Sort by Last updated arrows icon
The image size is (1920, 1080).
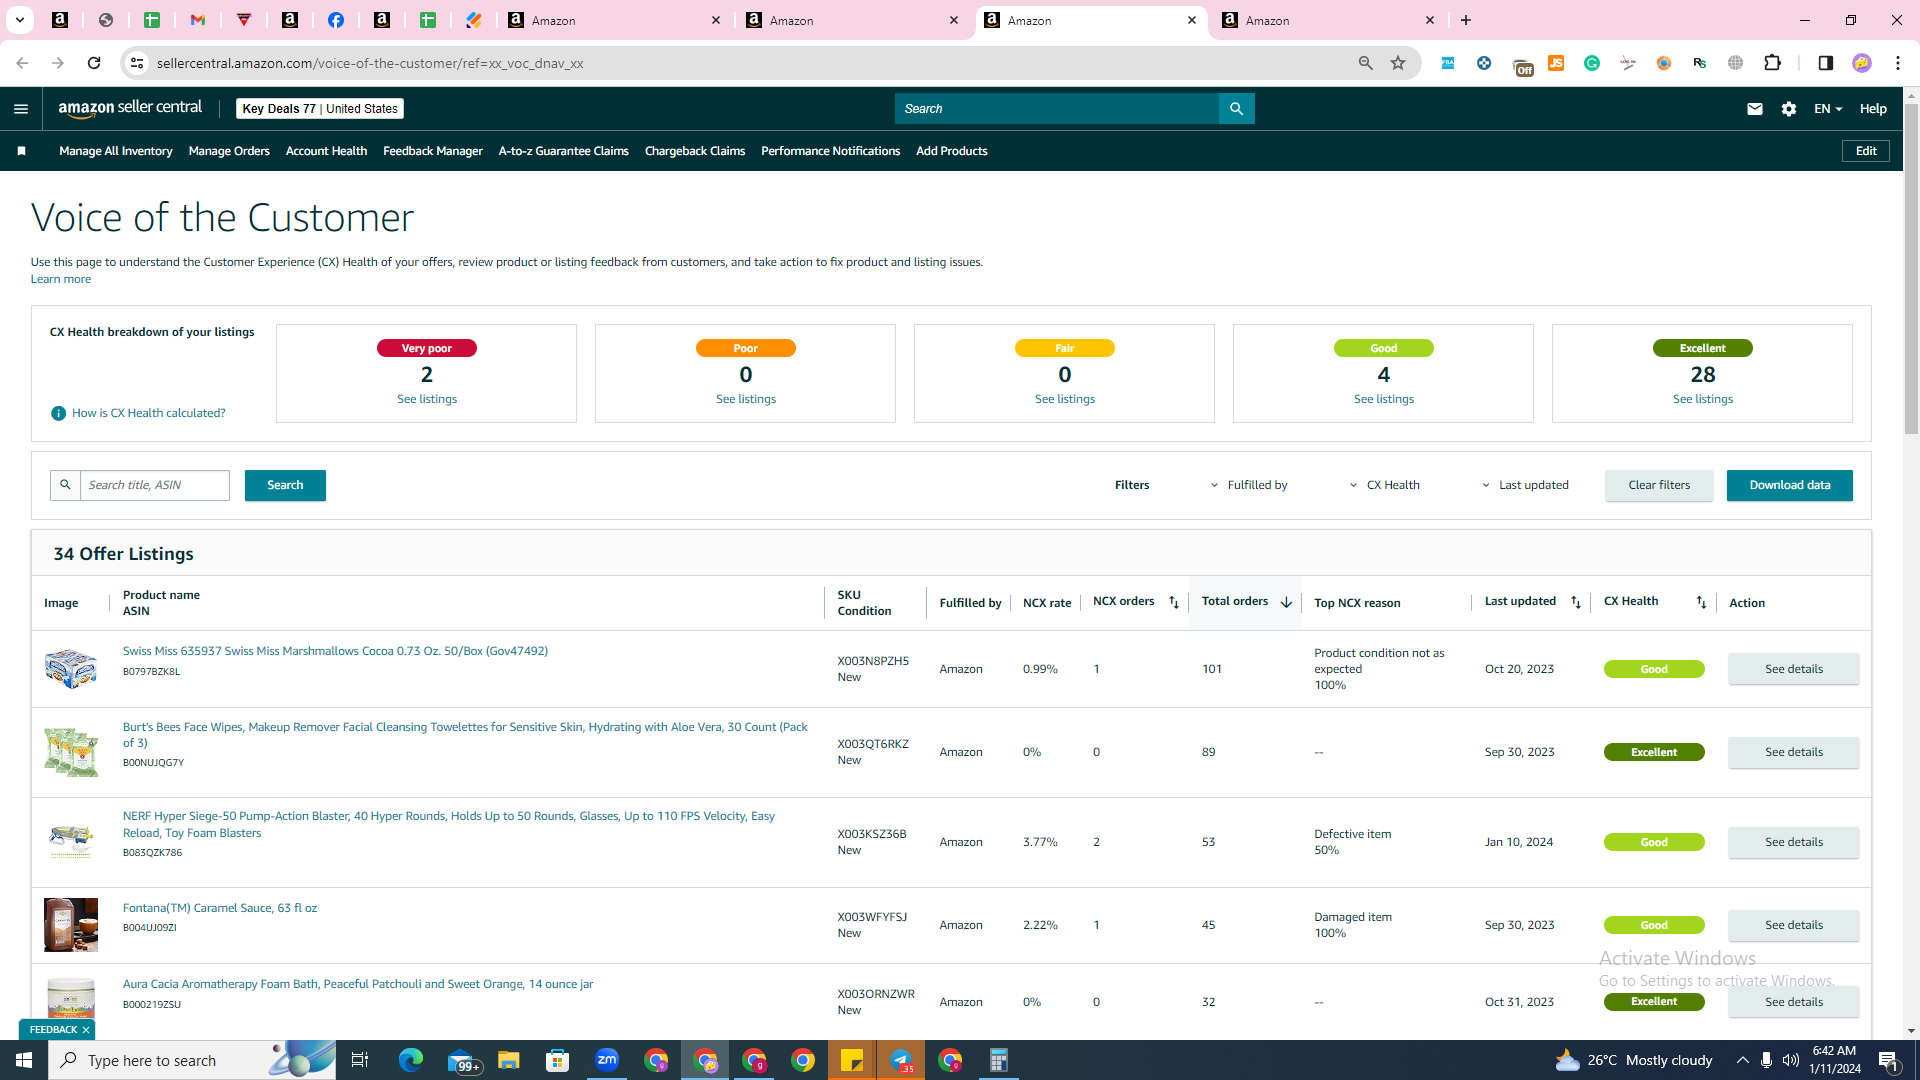pyautogui.click(x=1576, y=602)
